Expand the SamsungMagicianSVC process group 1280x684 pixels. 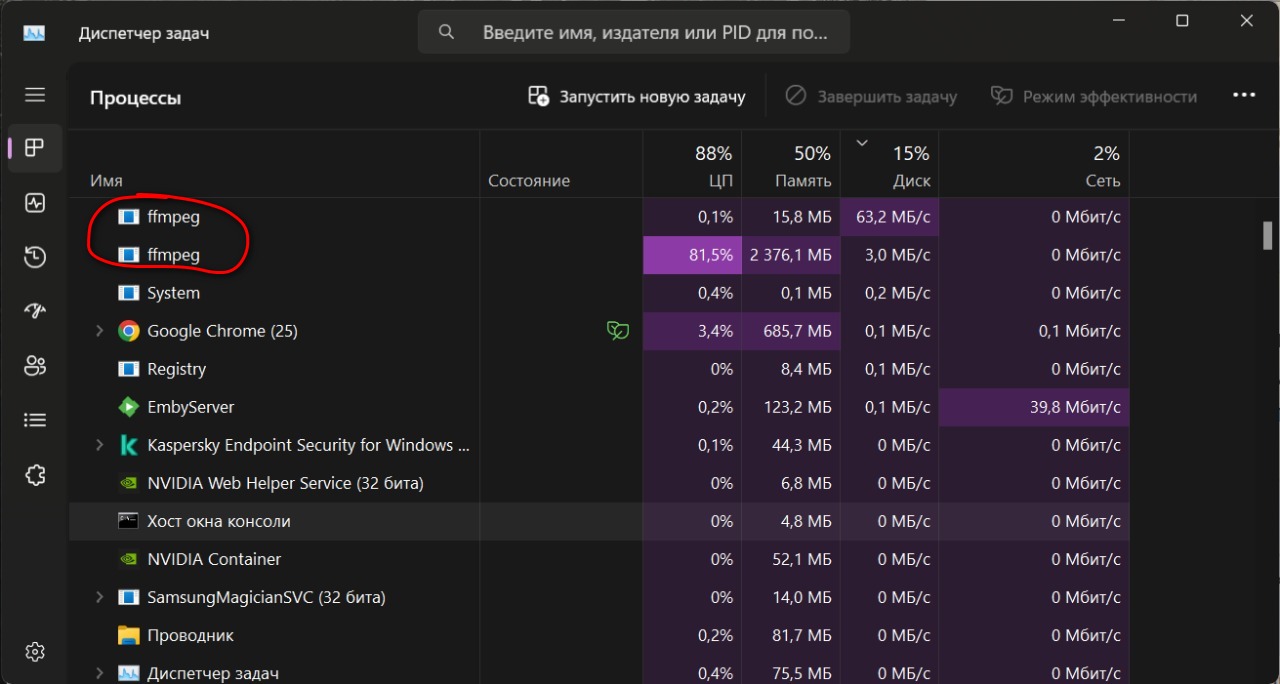(x=99, y=597)
